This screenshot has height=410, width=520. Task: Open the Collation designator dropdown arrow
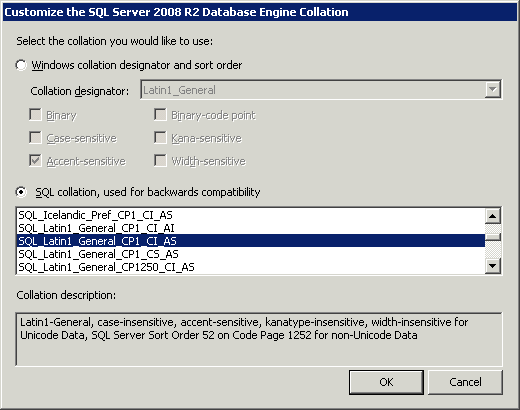(492, 89)
